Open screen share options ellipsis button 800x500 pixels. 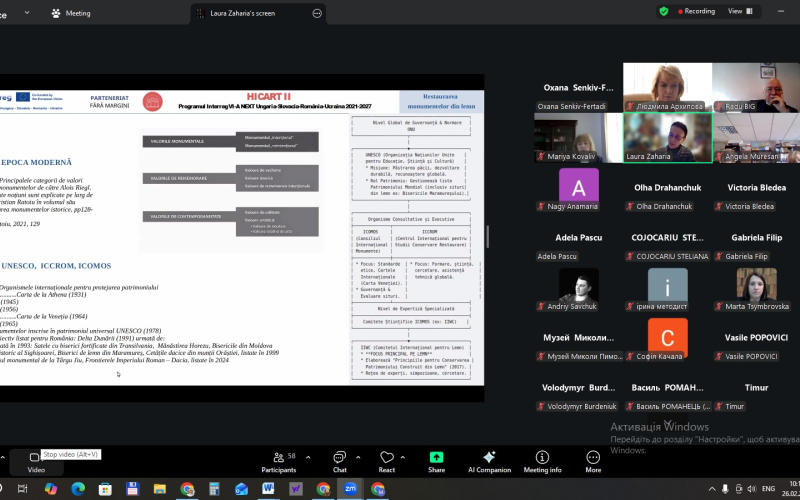coord(317,13)
